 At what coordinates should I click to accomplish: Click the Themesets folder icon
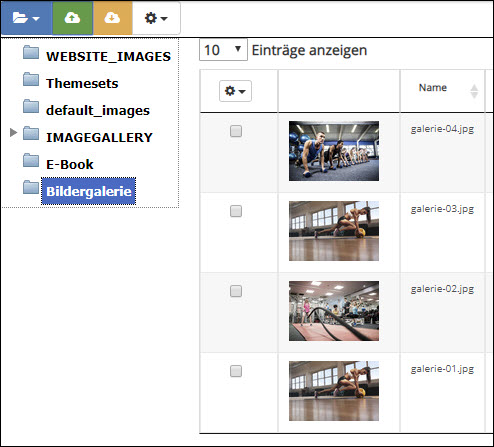click(31, 79)
